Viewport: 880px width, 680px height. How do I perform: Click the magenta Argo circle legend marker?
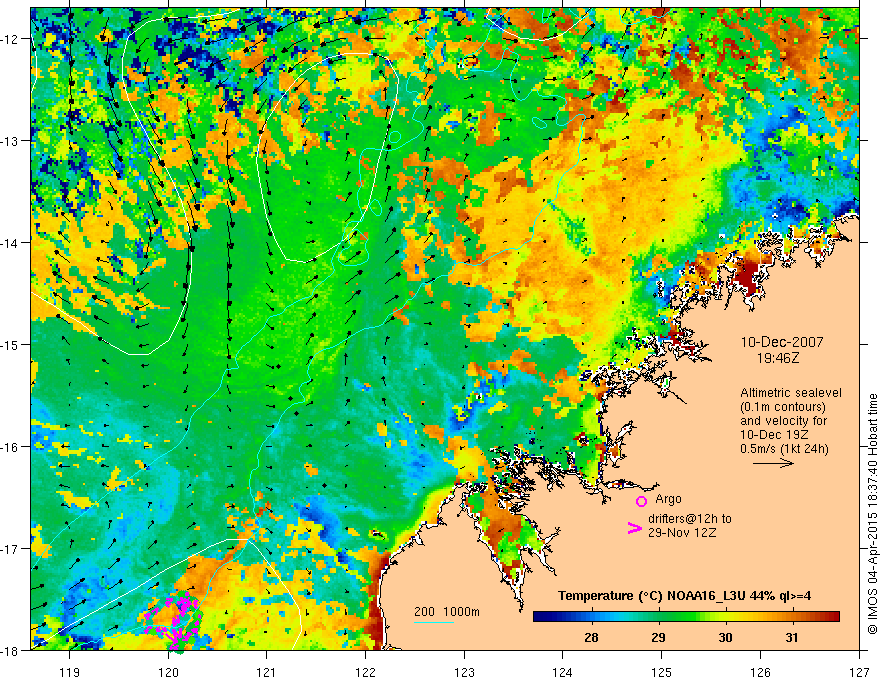[x=641, y=501]
